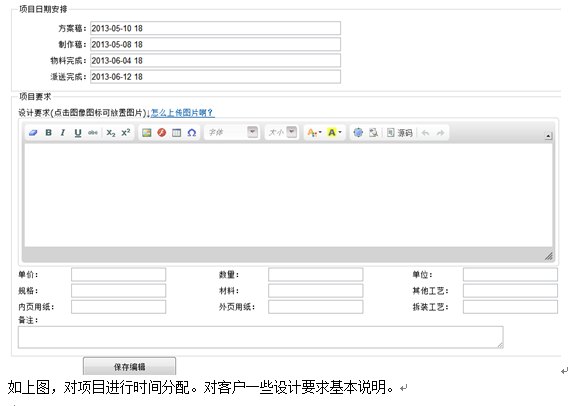The image size is (583, 406).
Task: Insert a Flash object
Action: coord(161,132)
